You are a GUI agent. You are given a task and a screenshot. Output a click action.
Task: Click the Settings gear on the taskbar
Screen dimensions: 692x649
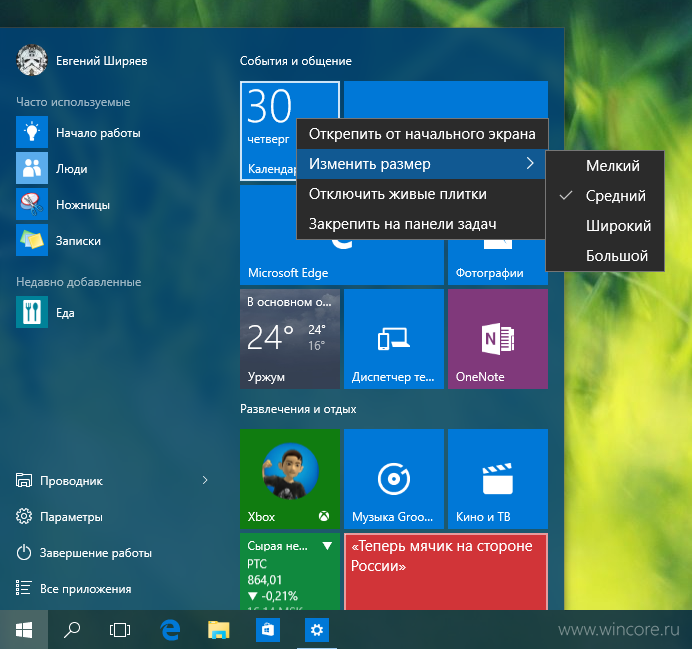pos(317,630)
